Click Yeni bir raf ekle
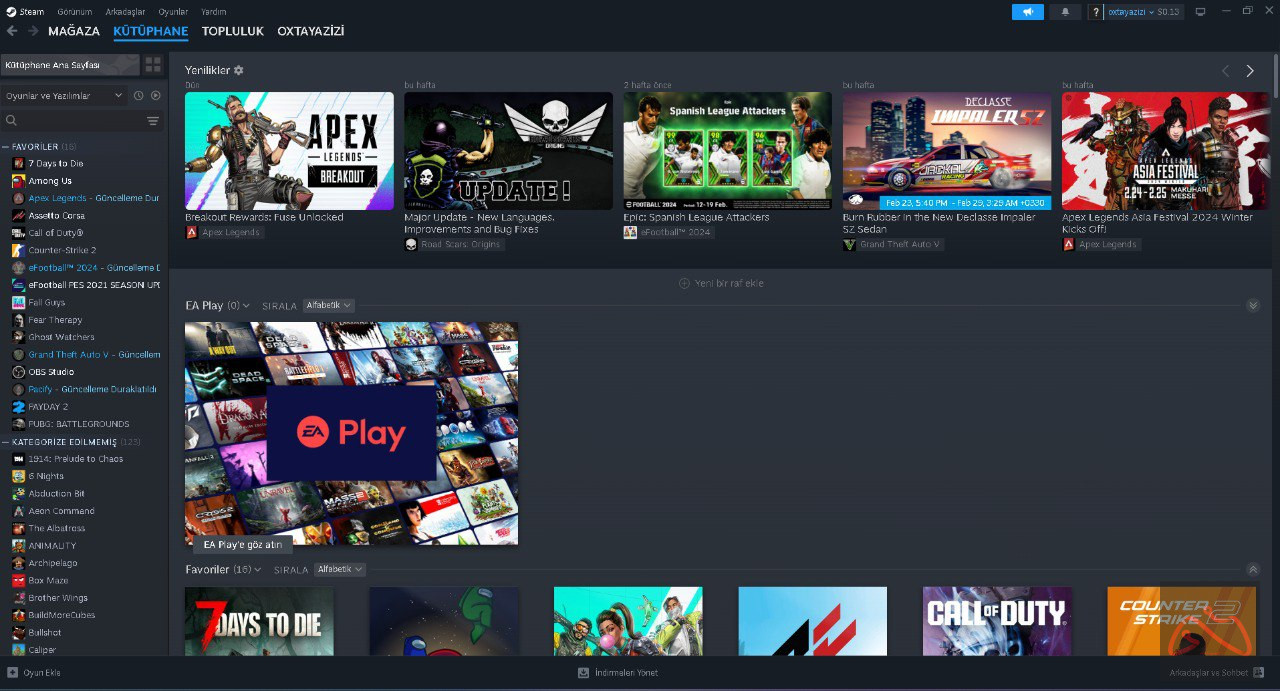The image size is (1280, 691). [x=721, y=283]
